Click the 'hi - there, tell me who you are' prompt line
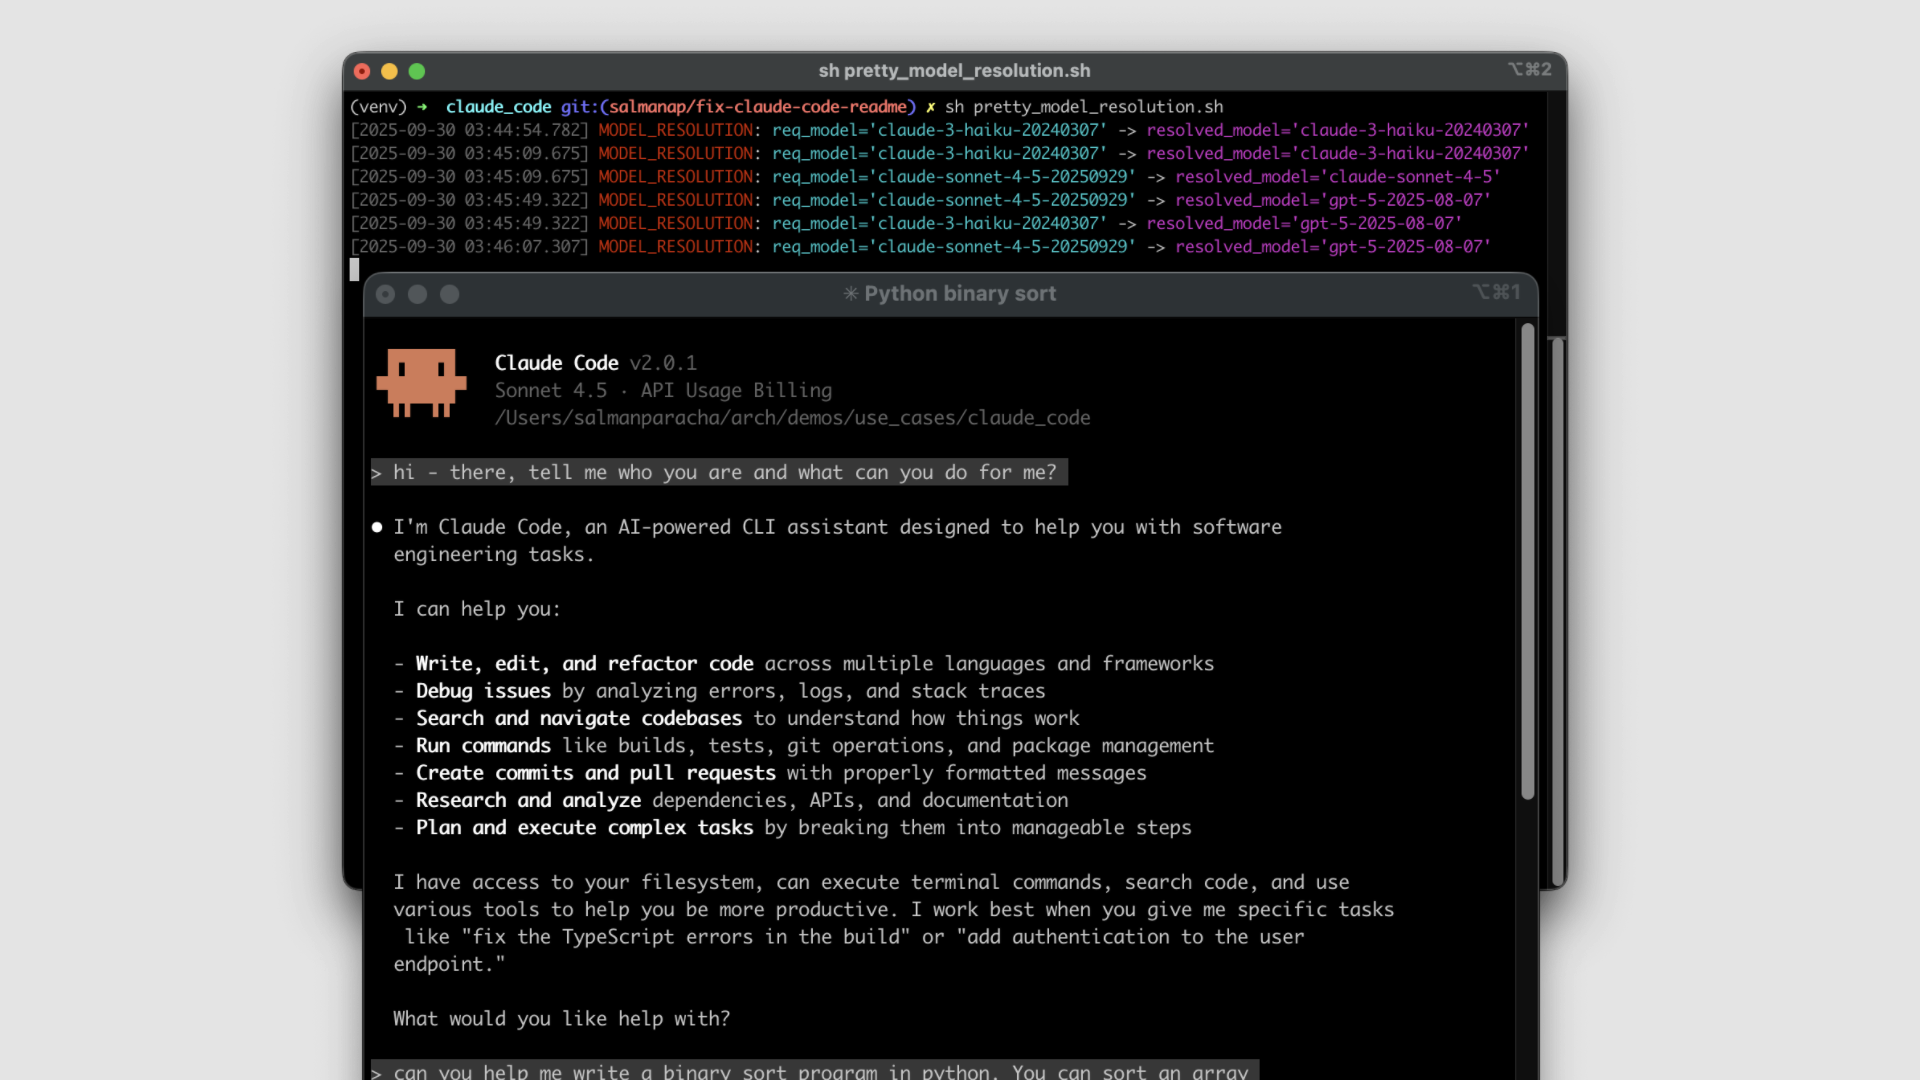 point(719,472)
